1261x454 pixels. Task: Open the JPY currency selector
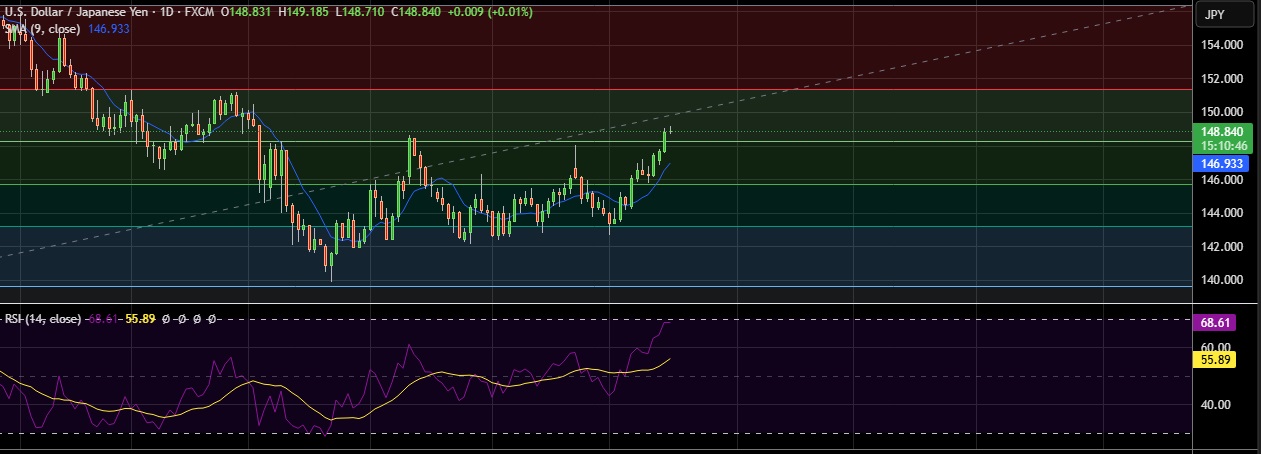(x=1214, y=14)
